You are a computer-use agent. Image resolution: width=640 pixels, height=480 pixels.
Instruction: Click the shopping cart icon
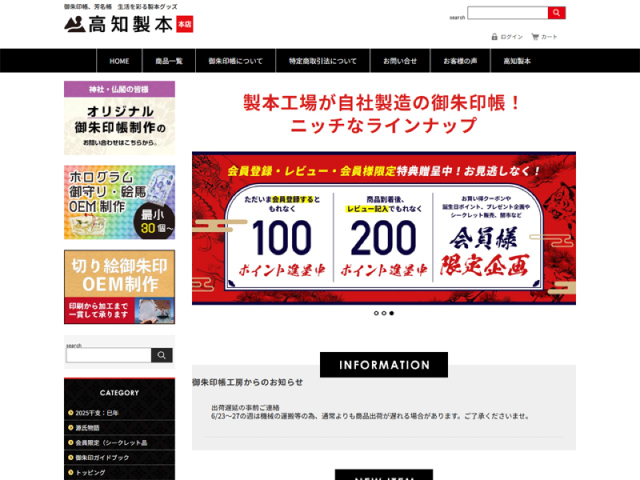pos(535,37)
